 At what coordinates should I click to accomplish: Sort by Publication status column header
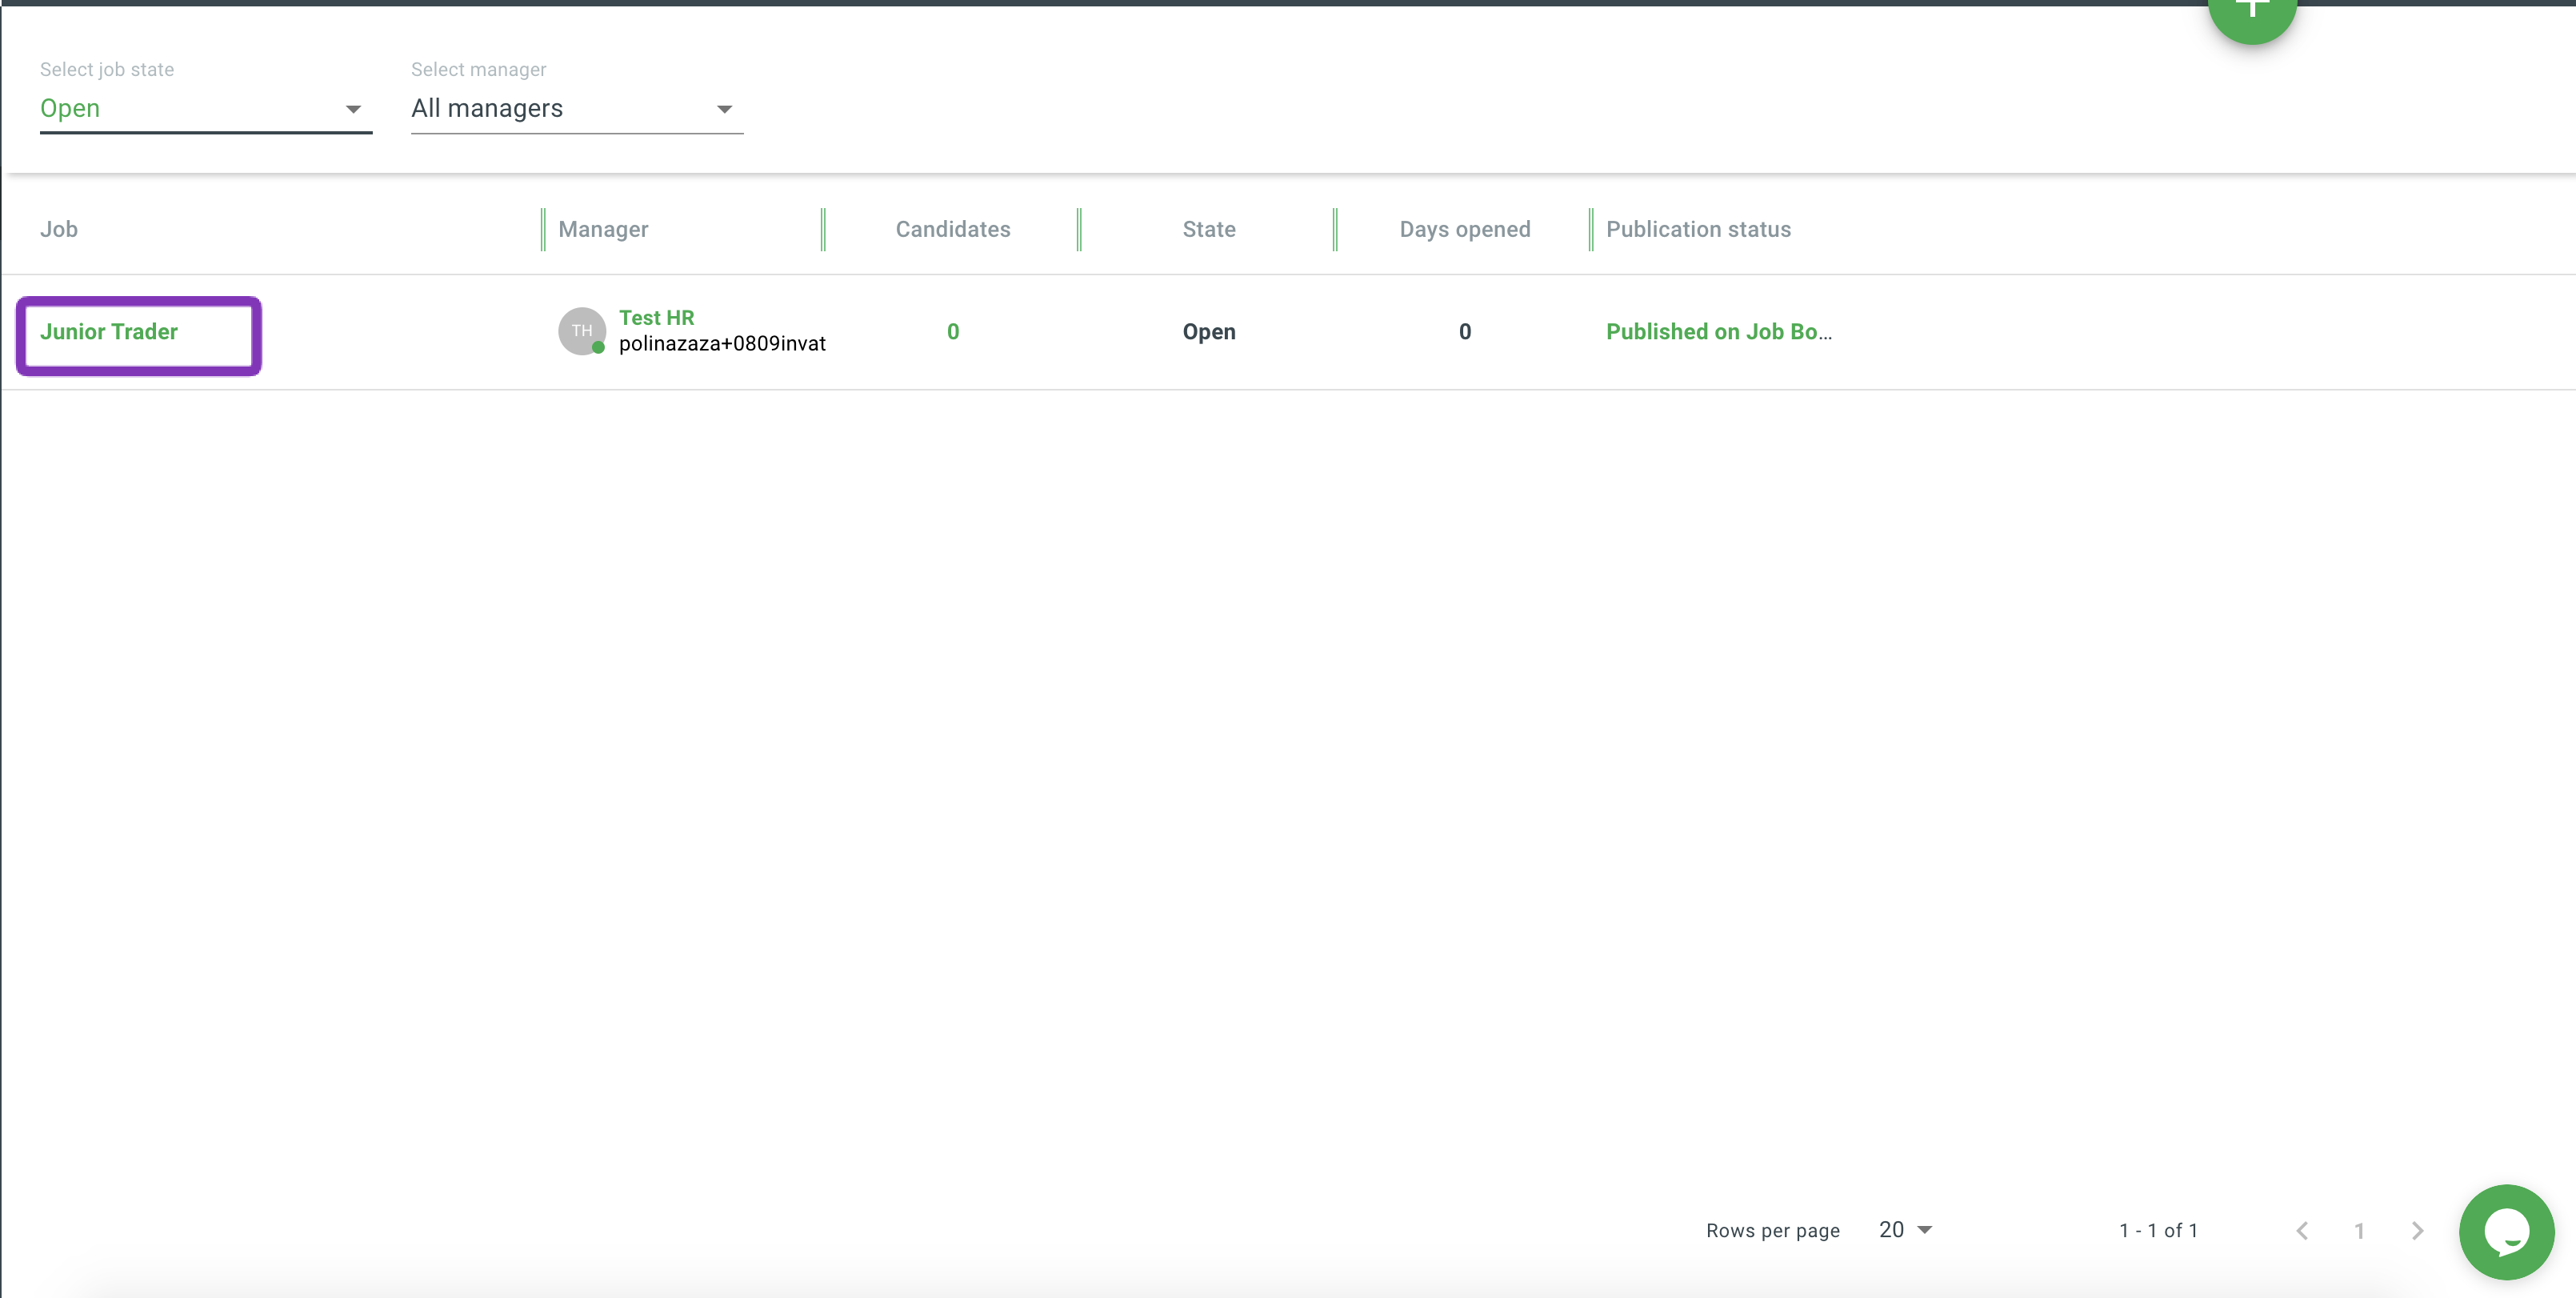1698,229
